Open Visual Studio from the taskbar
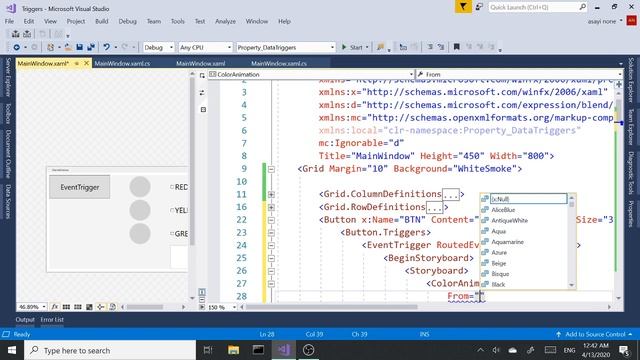640x360 pixels. [284, 350]
